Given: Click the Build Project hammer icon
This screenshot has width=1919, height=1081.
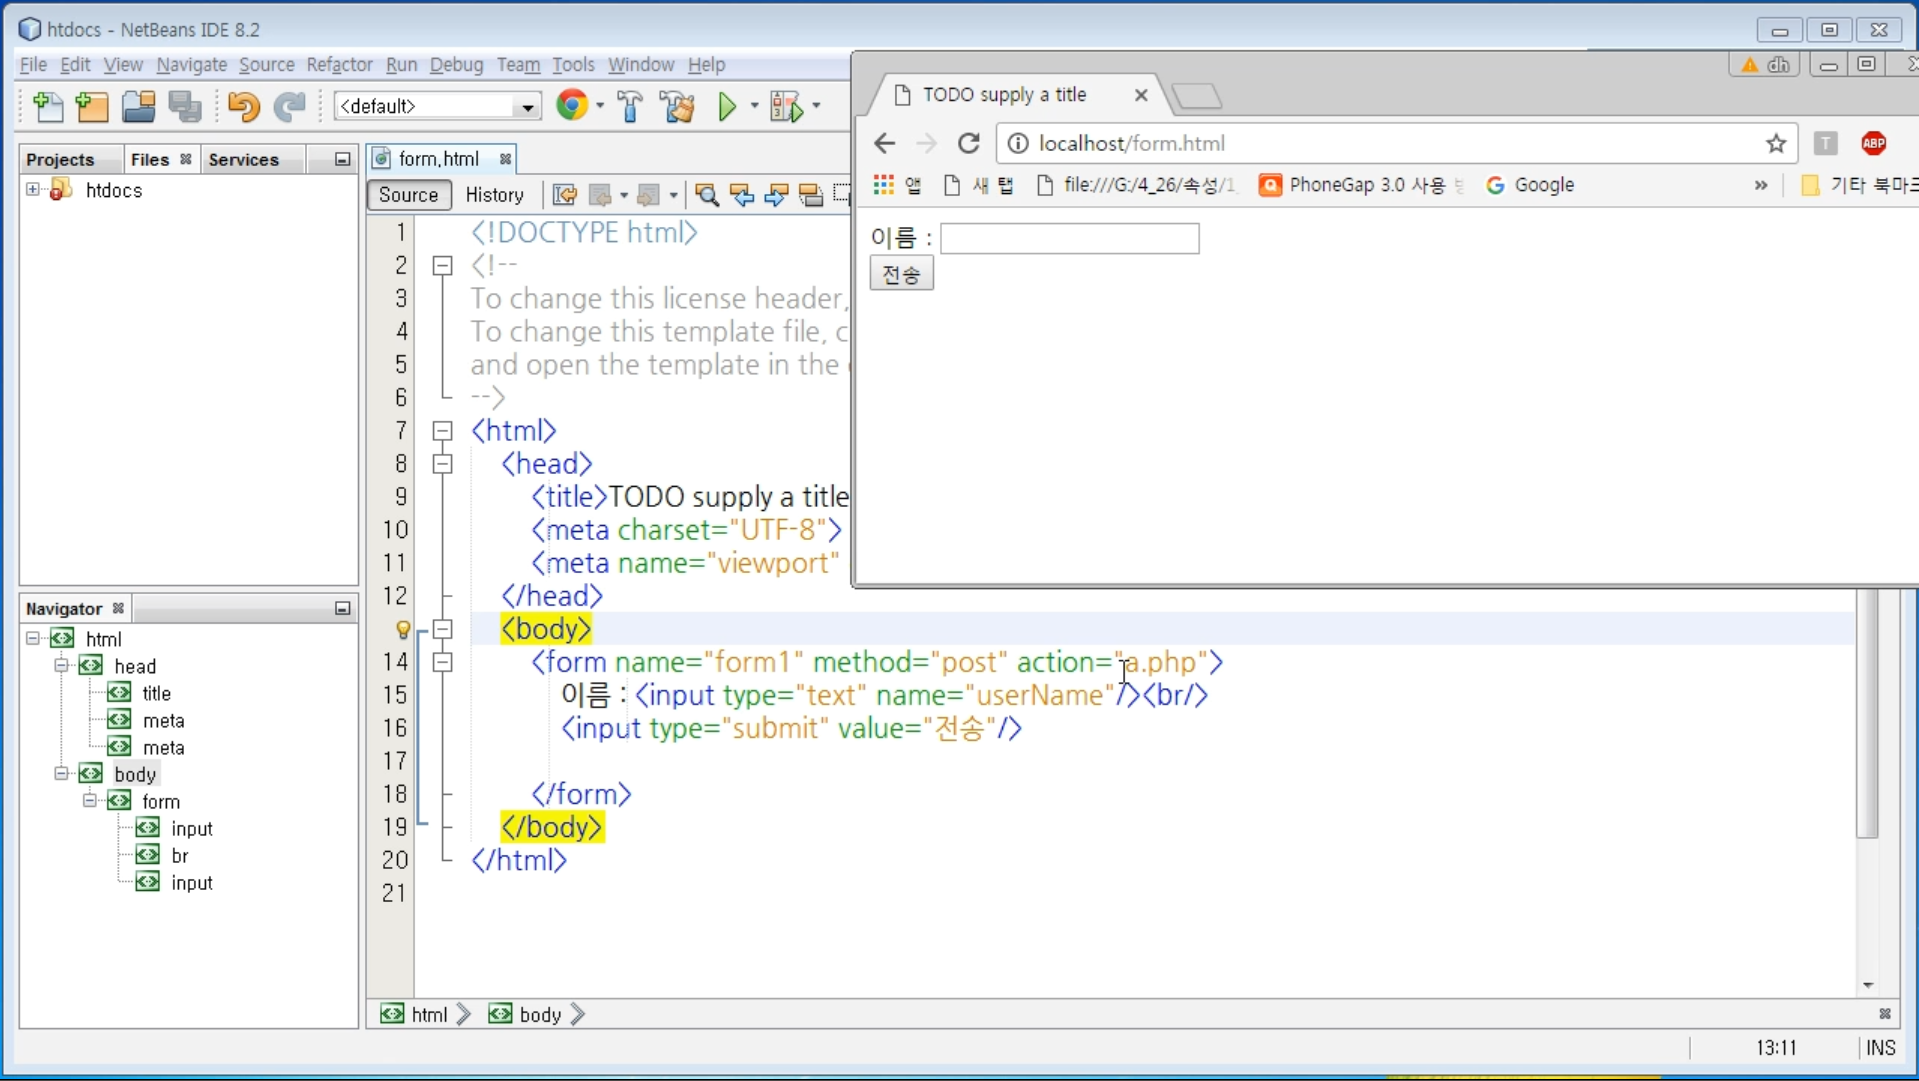Looking at the screenshot, I should point(630,106).
